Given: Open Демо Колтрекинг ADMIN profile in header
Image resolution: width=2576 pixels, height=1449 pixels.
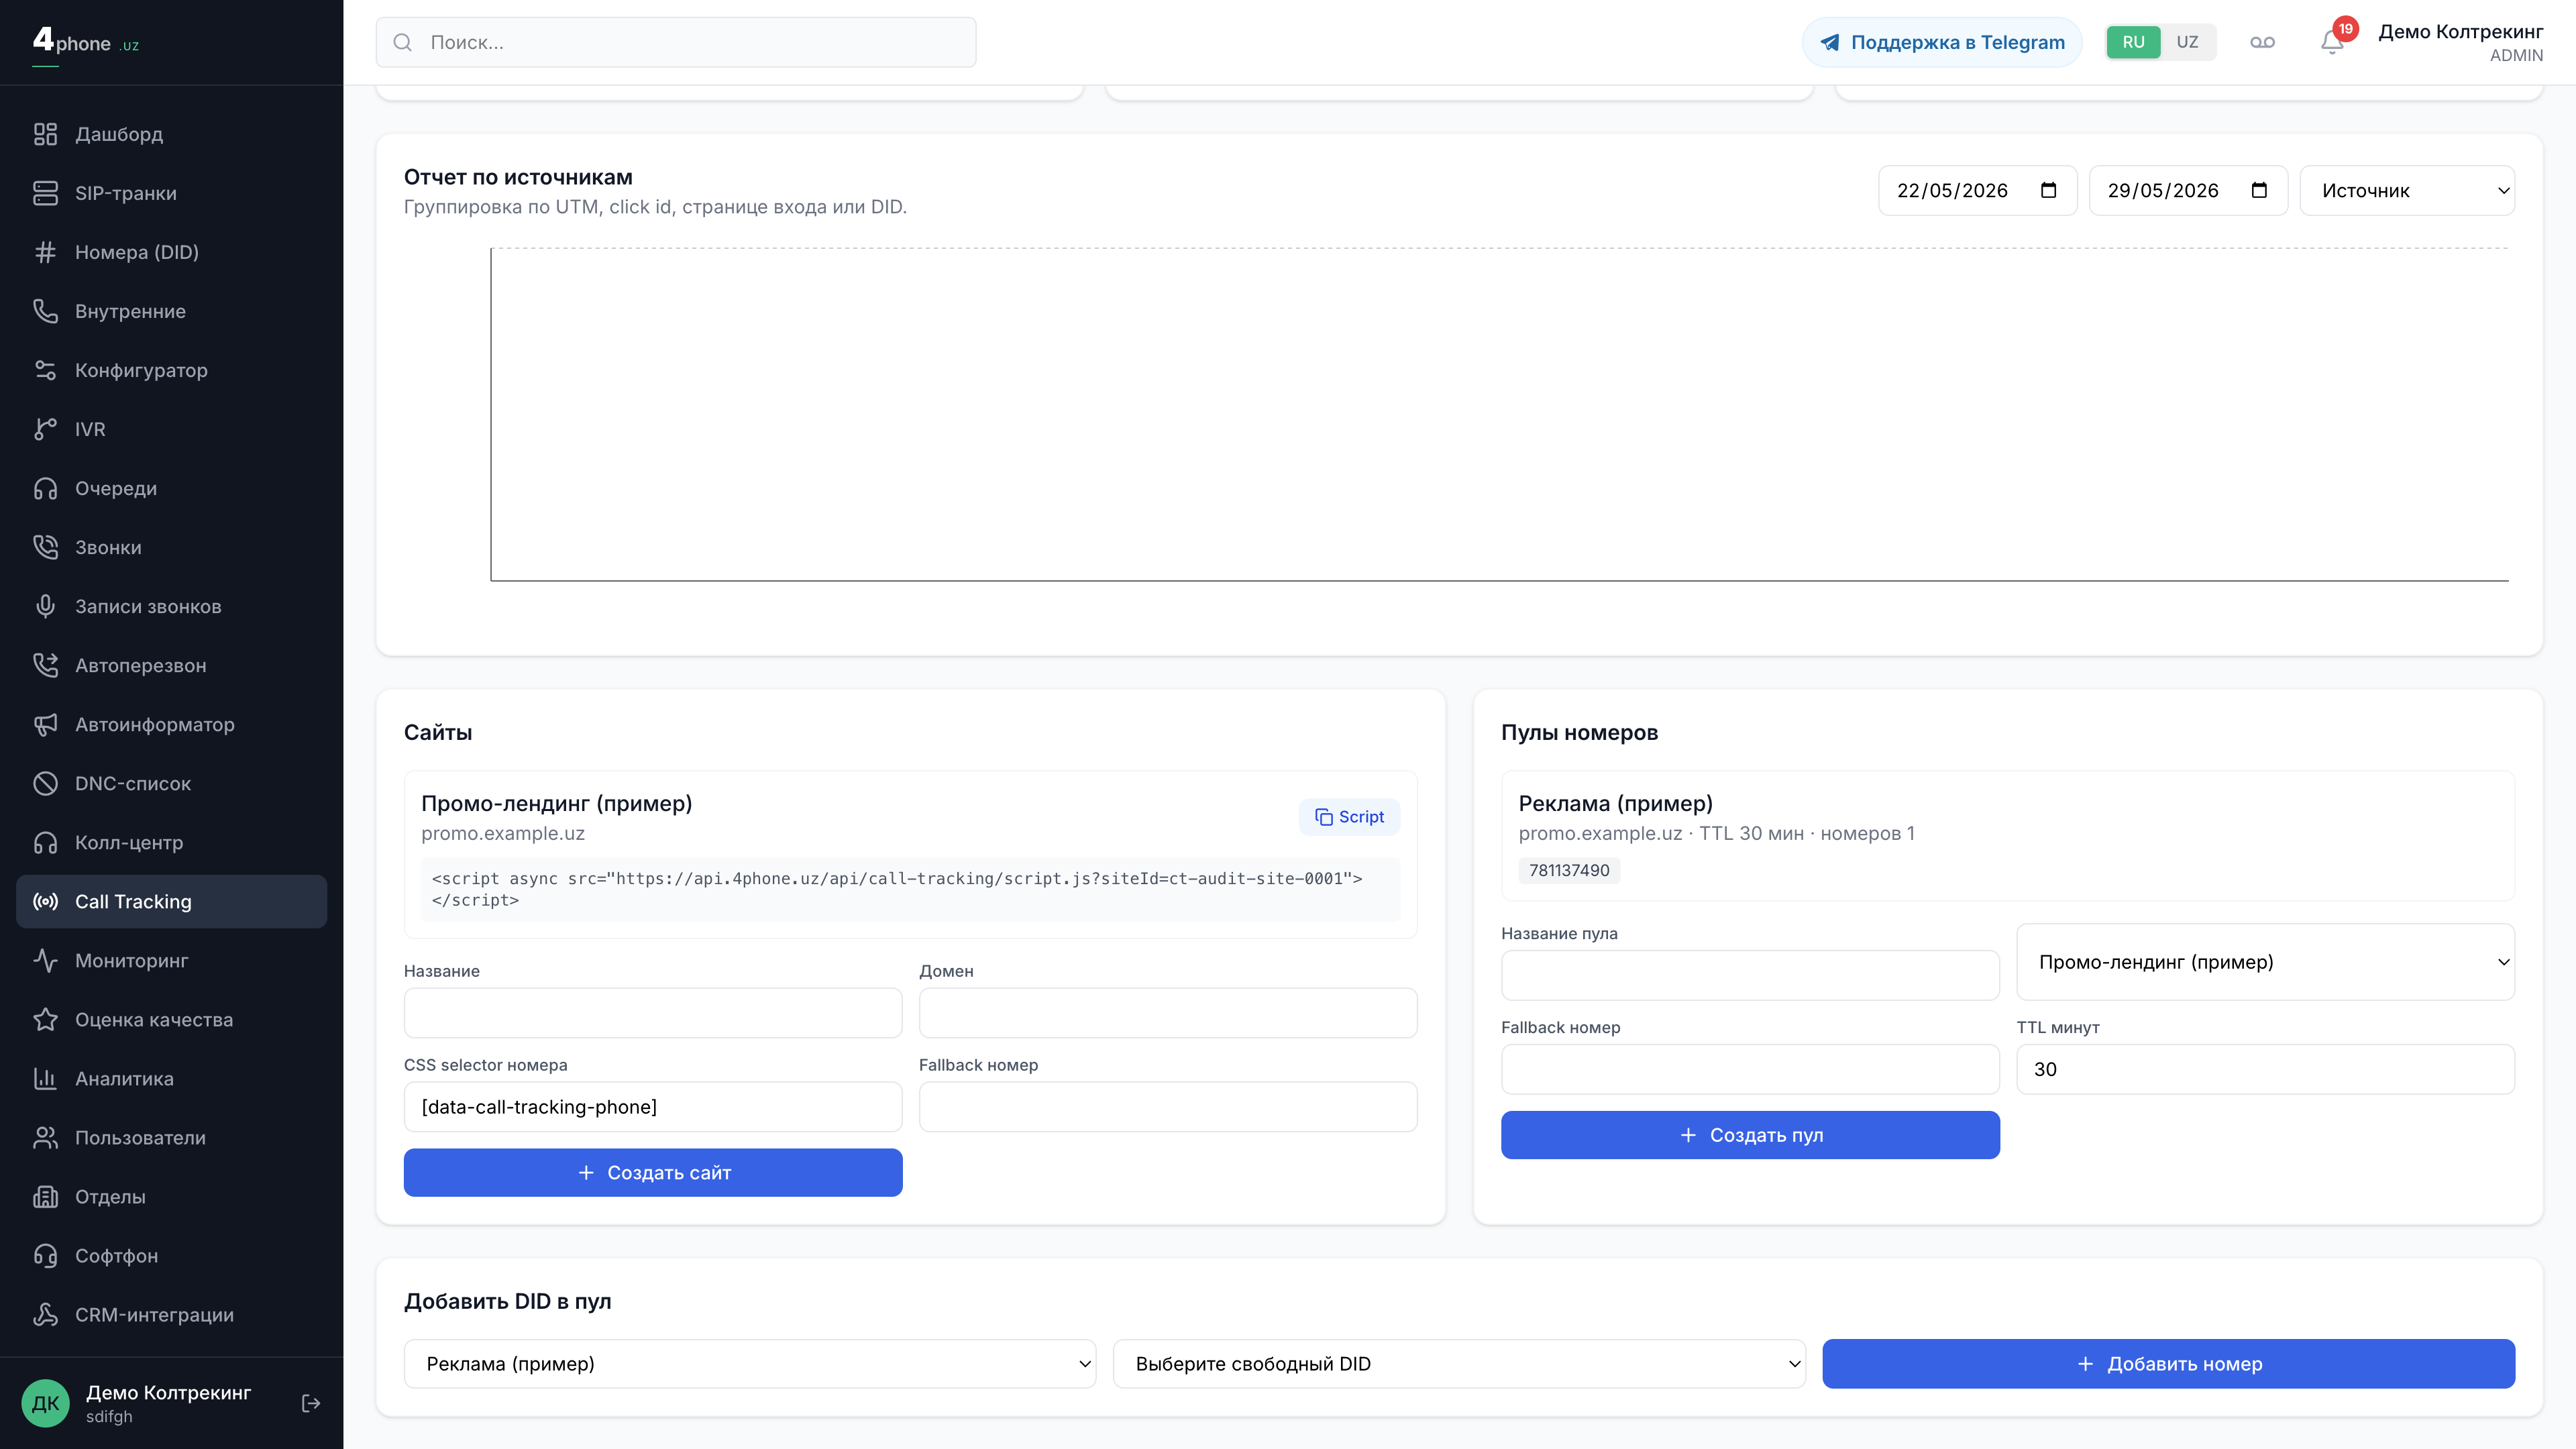Looking at the screenshot, I should [x=2460, y=42].
